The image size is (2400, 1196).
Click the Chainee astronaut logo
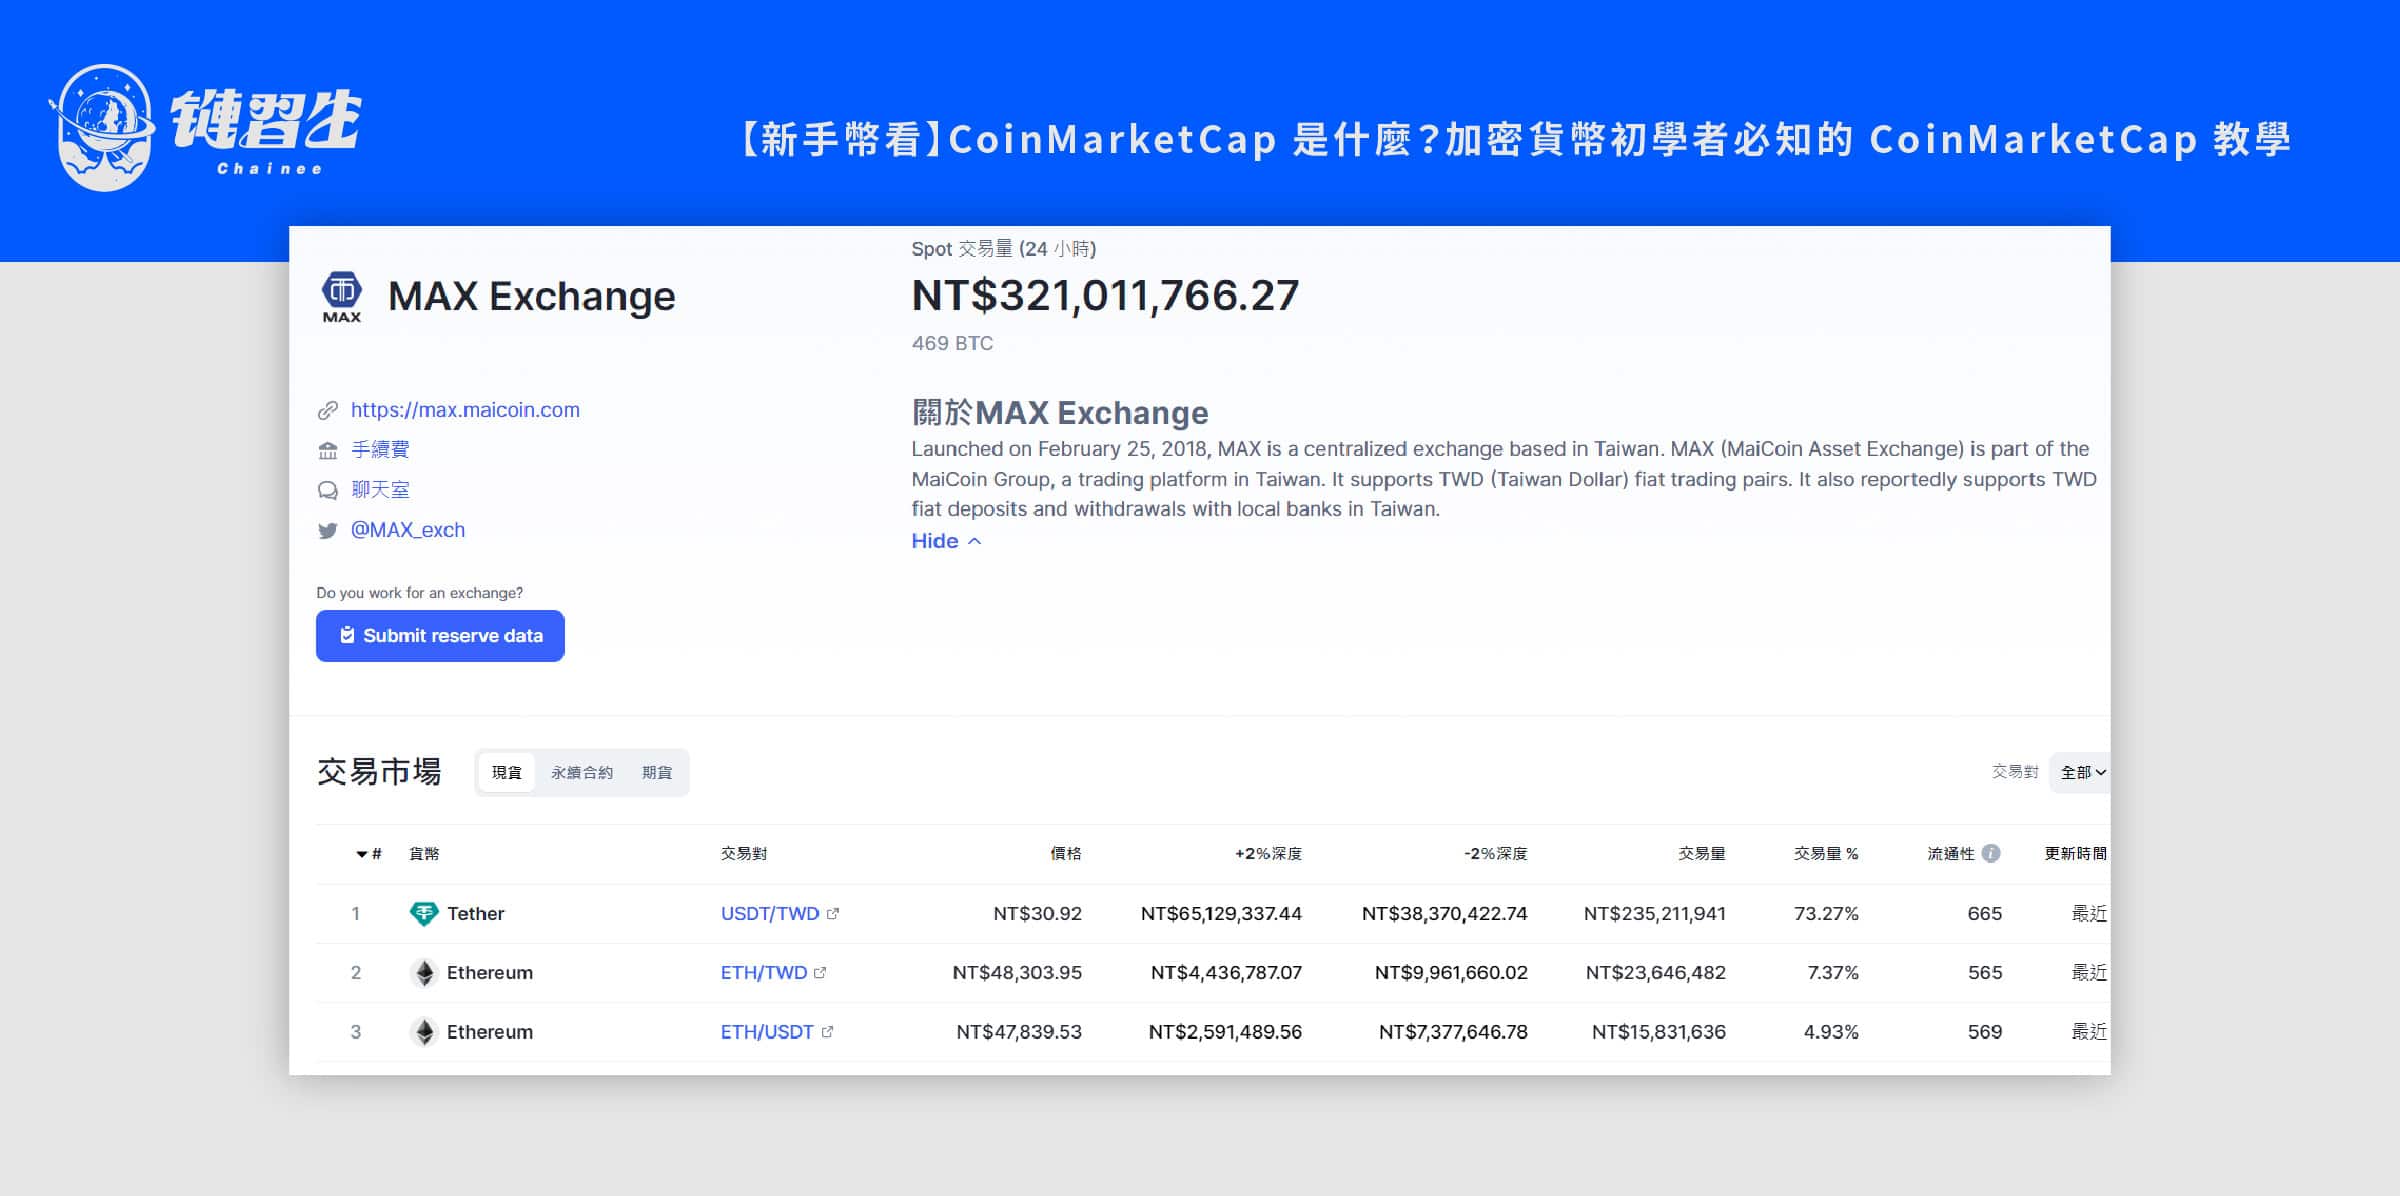pos(102,128)
